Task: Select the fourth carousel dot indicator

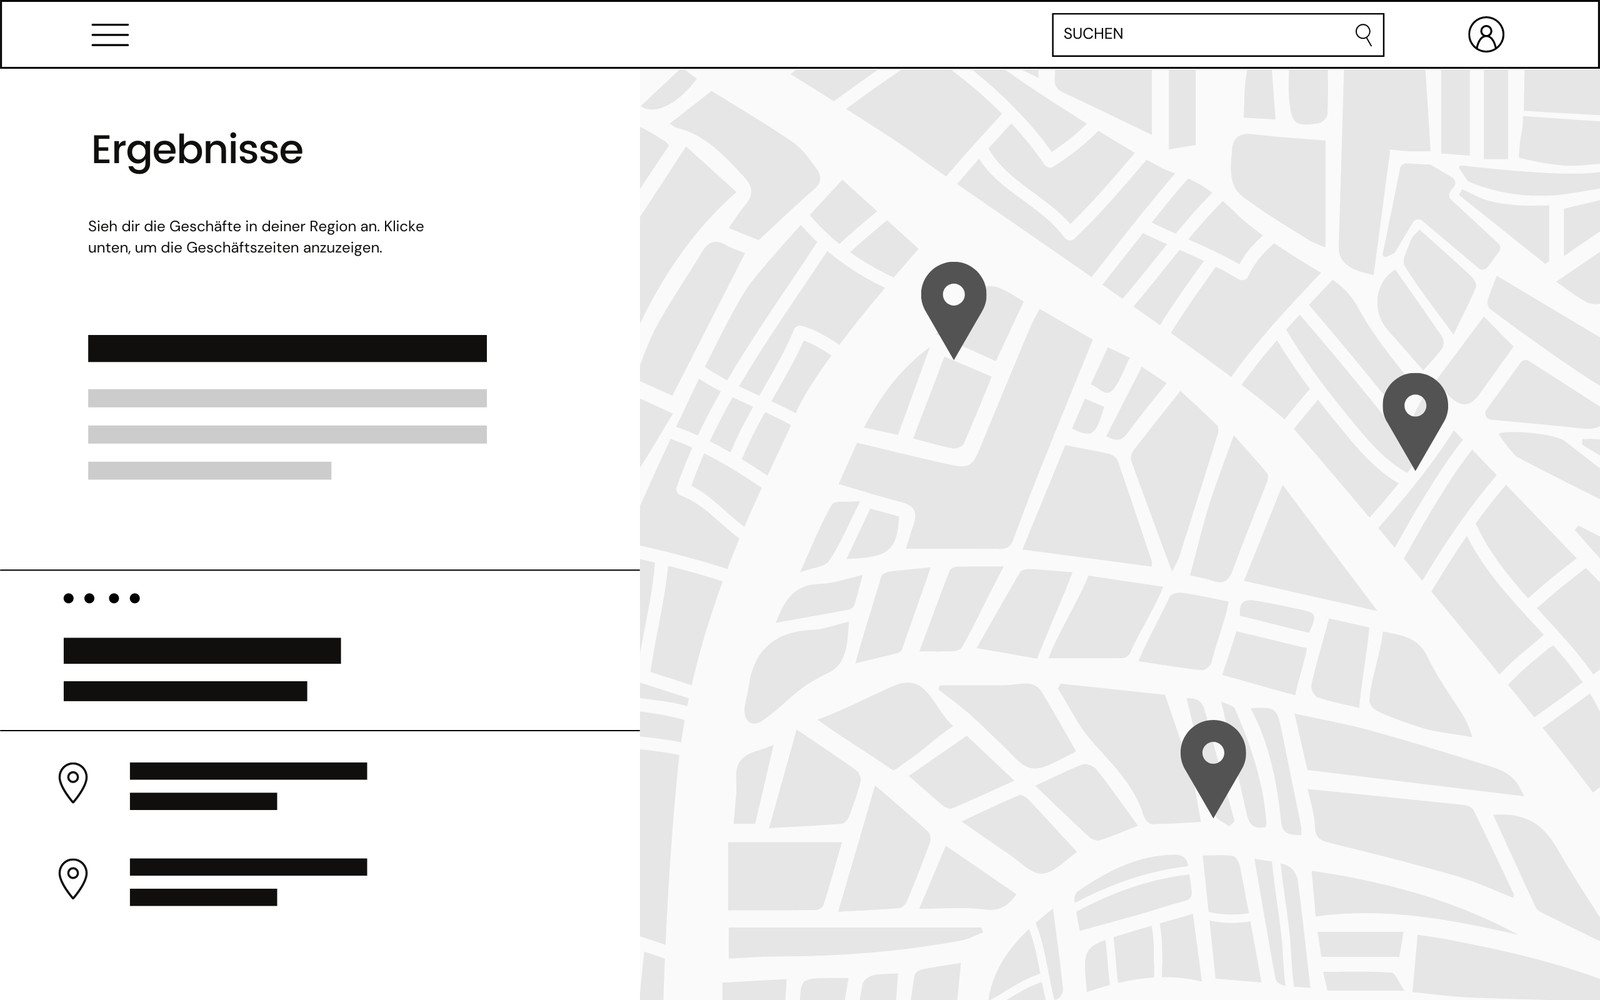Action: (x=135, y=598)
